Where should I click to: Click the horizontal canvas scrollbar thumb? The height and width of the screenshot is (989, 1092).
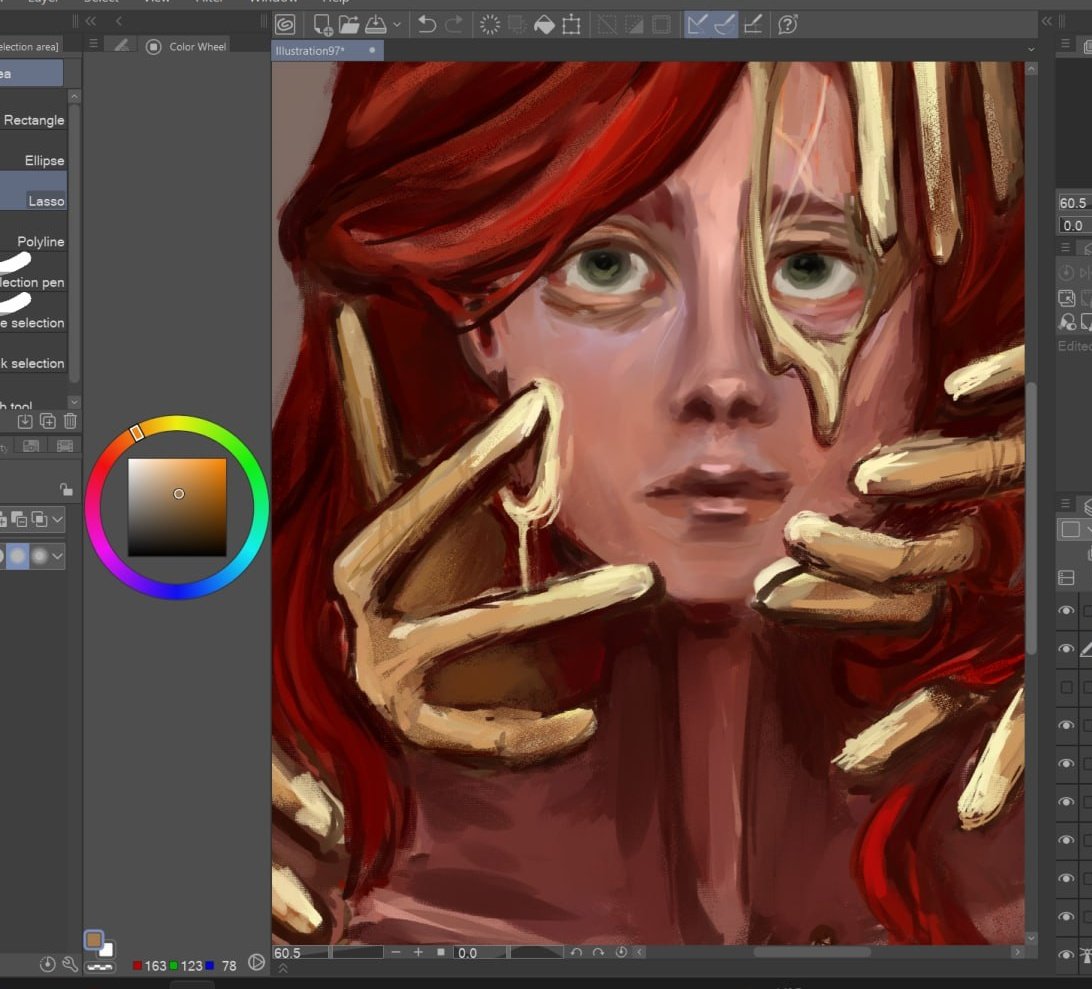tap(812, 952)
